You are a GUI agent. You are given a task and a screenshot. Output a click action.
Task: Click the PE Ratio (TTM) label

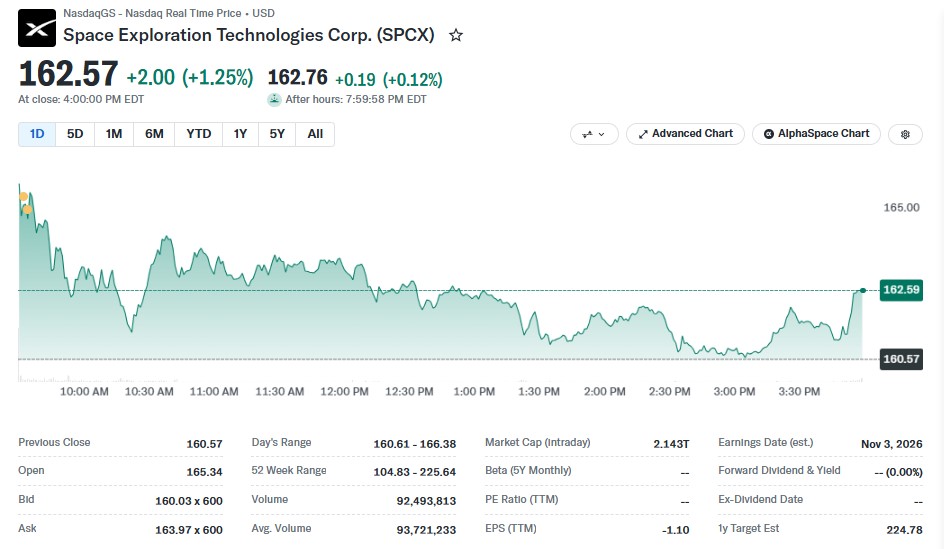[x=521, y=500]
